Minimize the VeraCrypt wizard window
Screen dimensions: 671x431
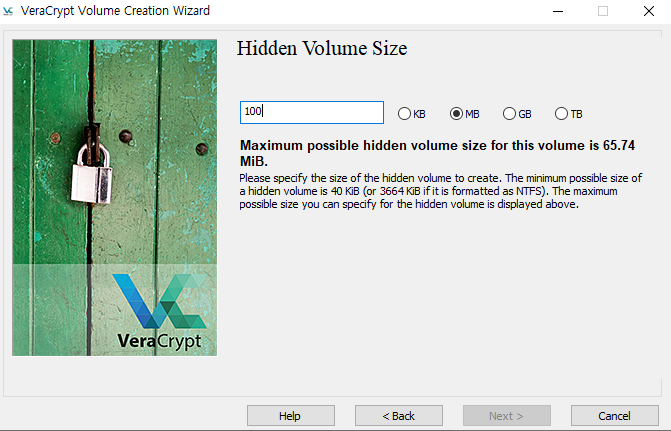[x=558, y=11]
